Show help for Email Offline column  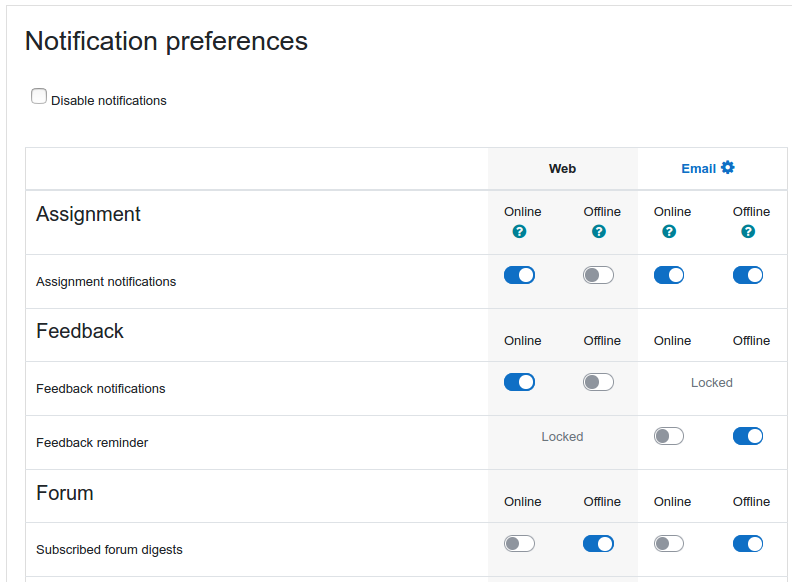748,231
